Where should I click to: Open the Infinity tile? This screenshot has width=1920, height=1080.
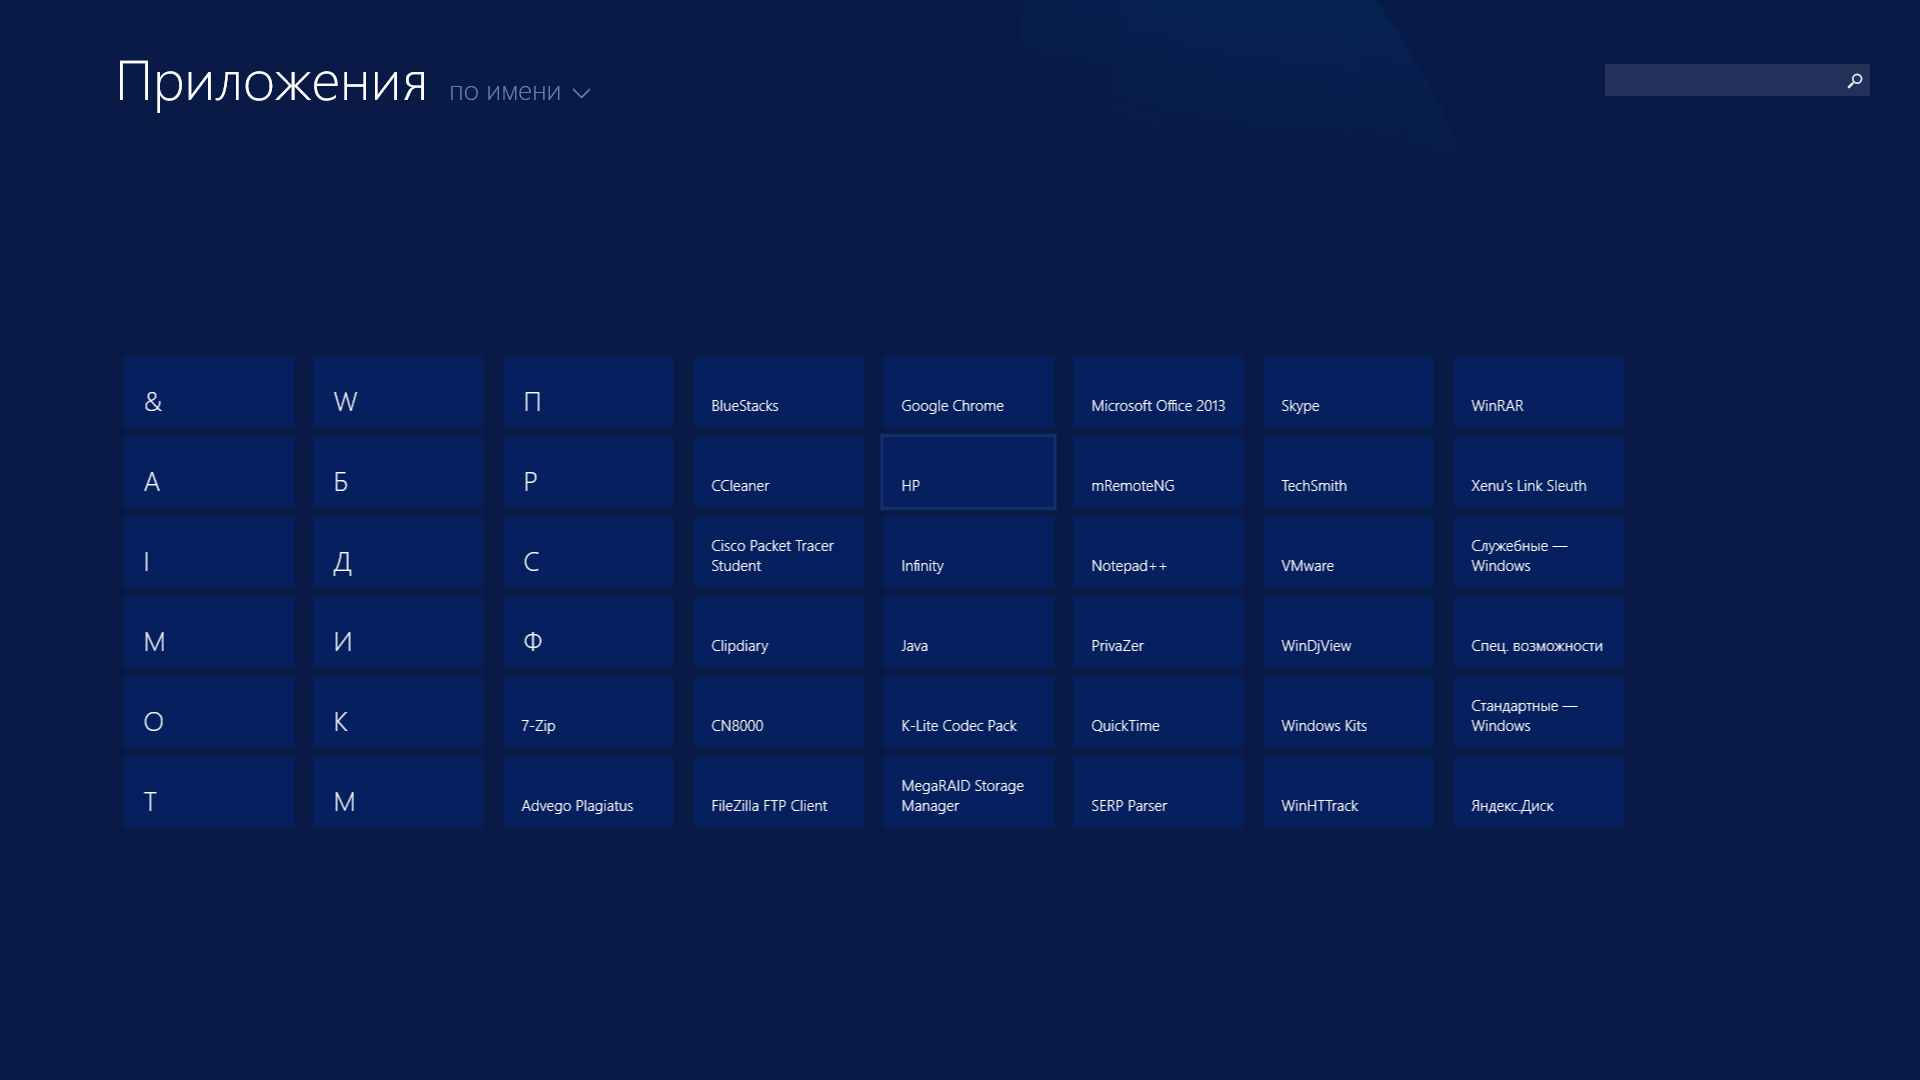click(968, 552)
